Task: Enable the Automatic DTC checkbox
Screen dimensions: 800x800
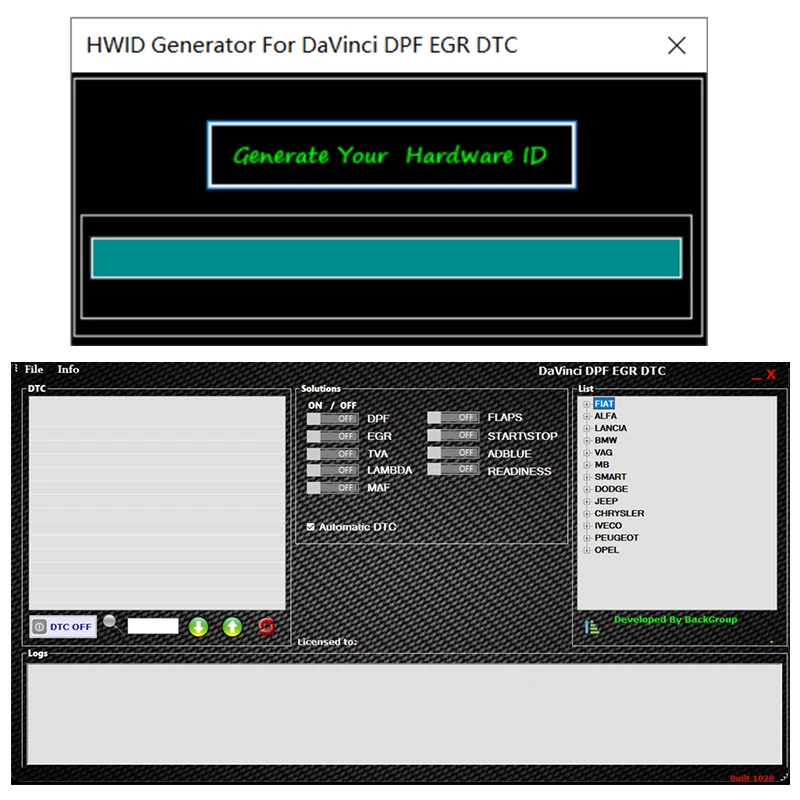Action: point(311,526)
